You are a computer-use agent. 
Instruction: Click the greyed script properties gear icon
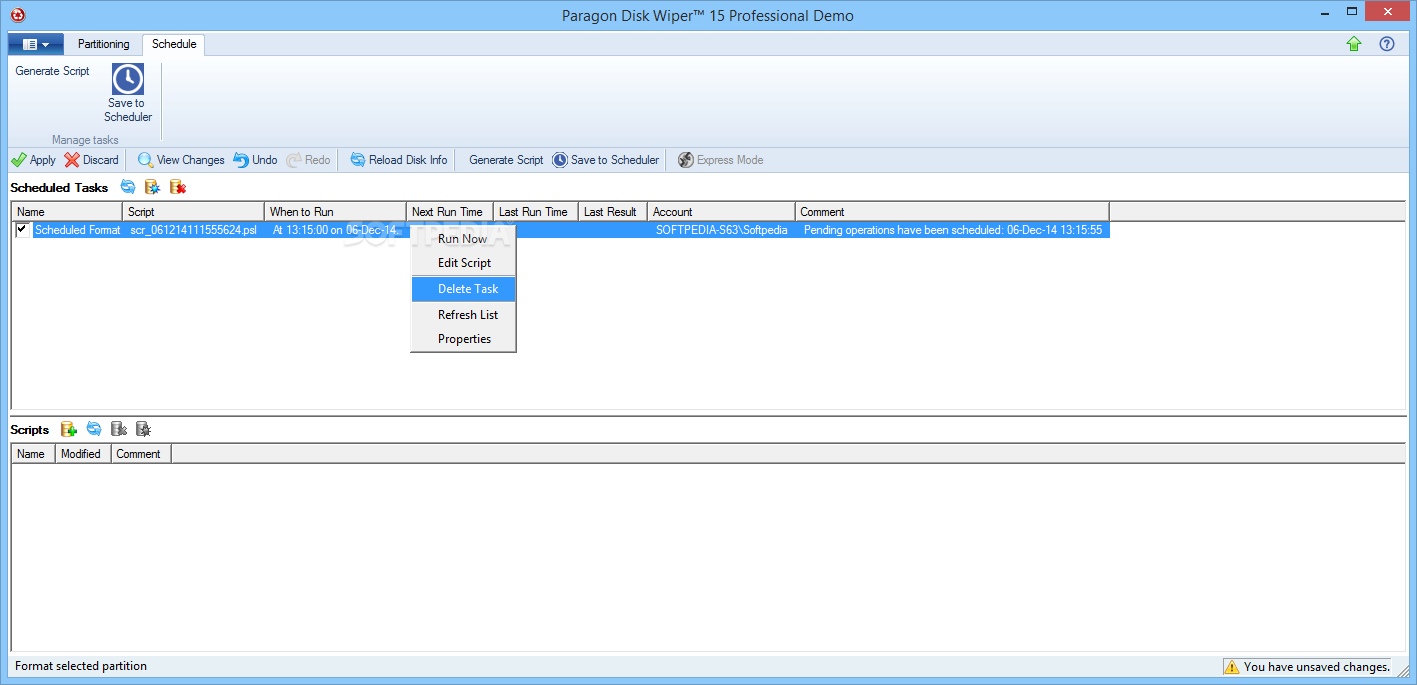click(x=144, y=429)
